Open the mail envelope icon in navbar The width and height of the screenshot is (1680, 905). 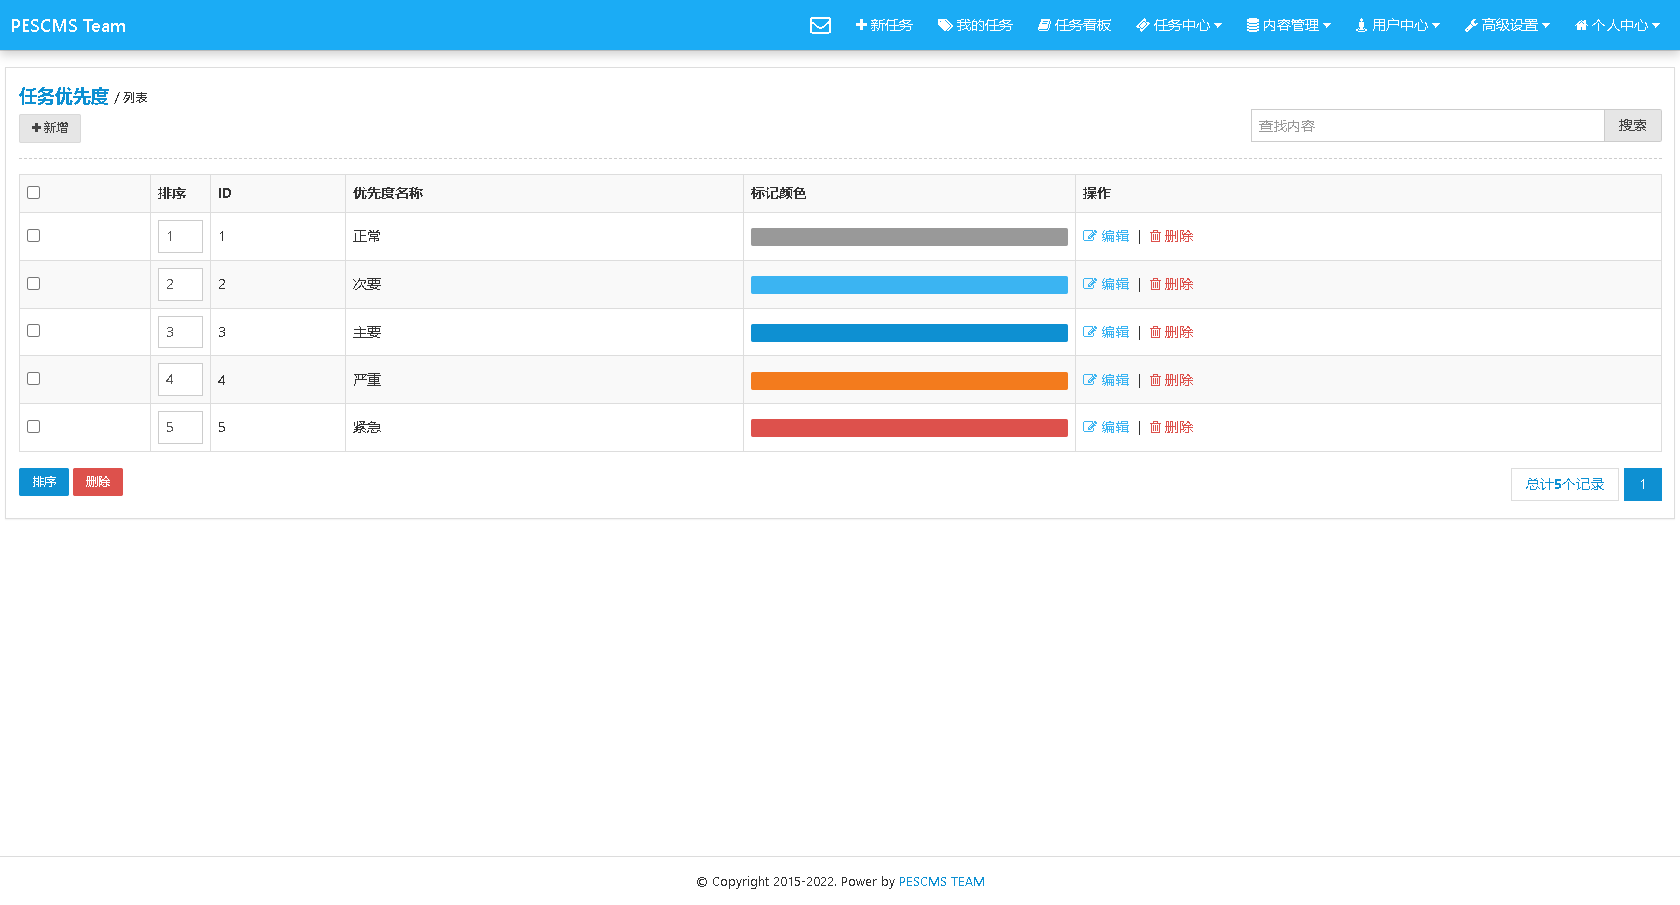820,25
